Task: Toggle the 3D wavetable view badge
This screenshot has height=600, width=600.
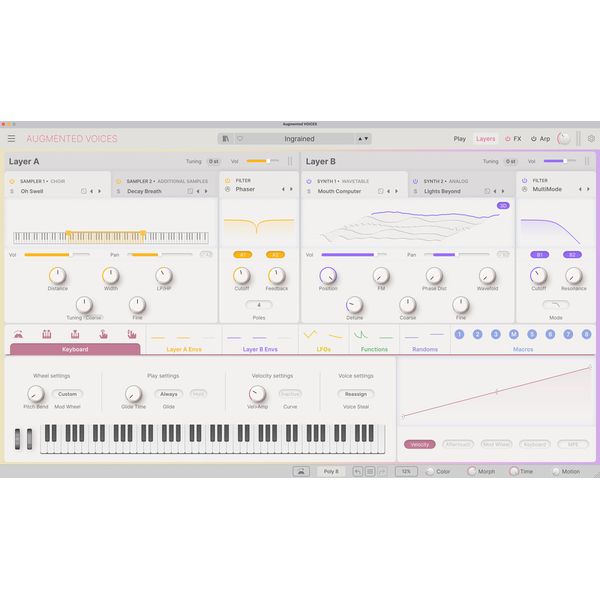Action: point(503,205)
